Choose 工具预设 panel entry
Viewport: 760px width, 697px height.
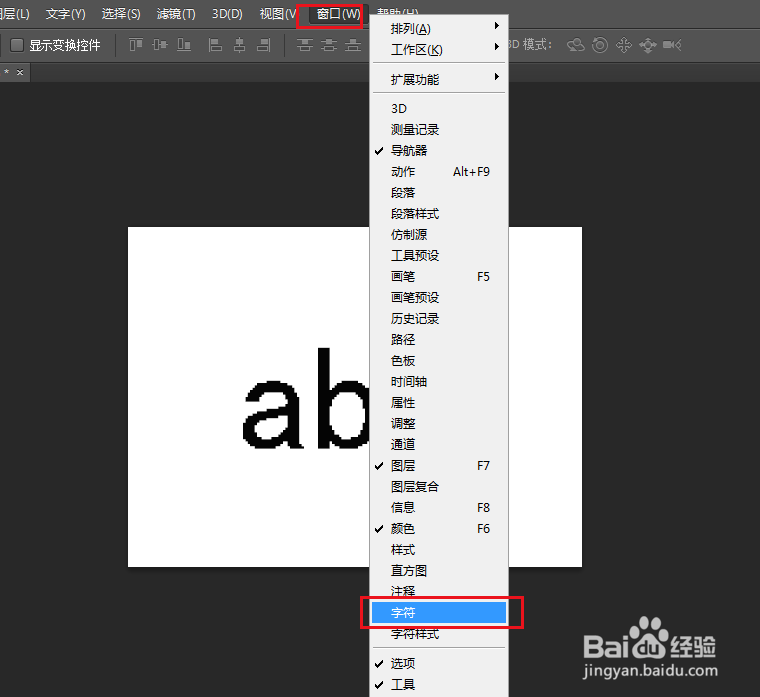tap(439, 255)
